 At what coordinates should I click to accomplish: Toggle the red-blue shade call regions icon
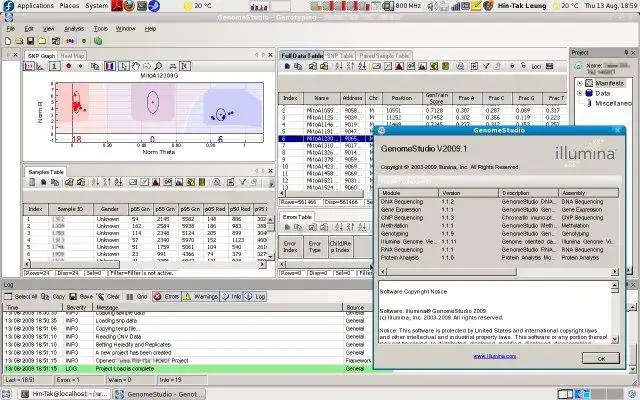click(x=109, y=66)
